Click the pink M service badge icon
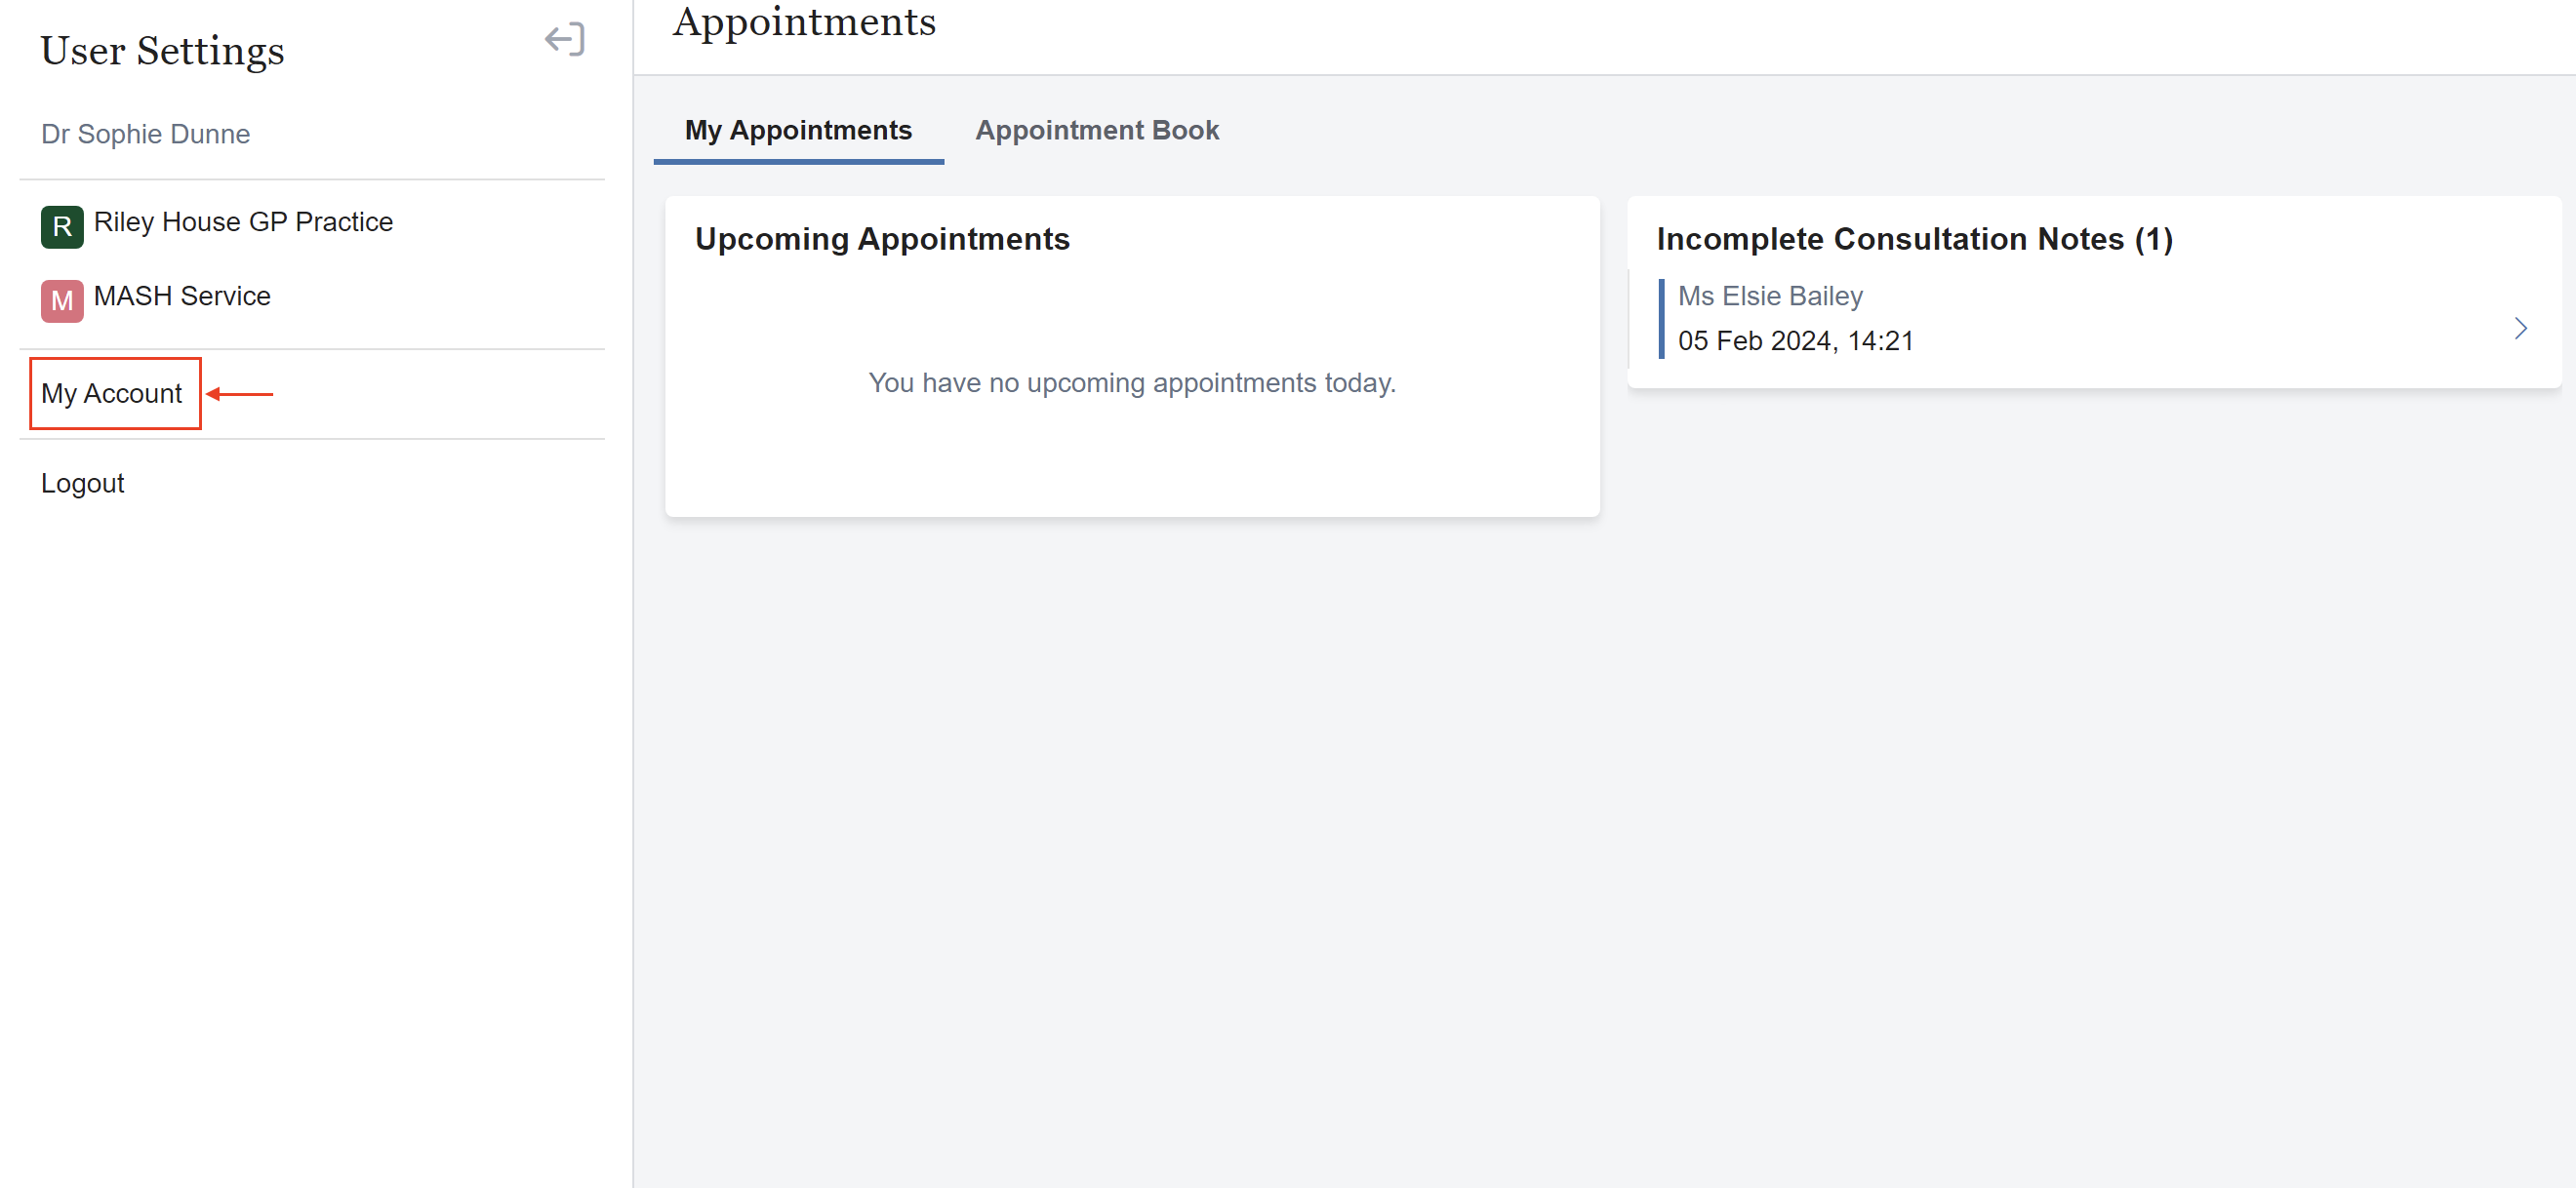This screenshot has height=1188, width=2576. pos(61,301)
